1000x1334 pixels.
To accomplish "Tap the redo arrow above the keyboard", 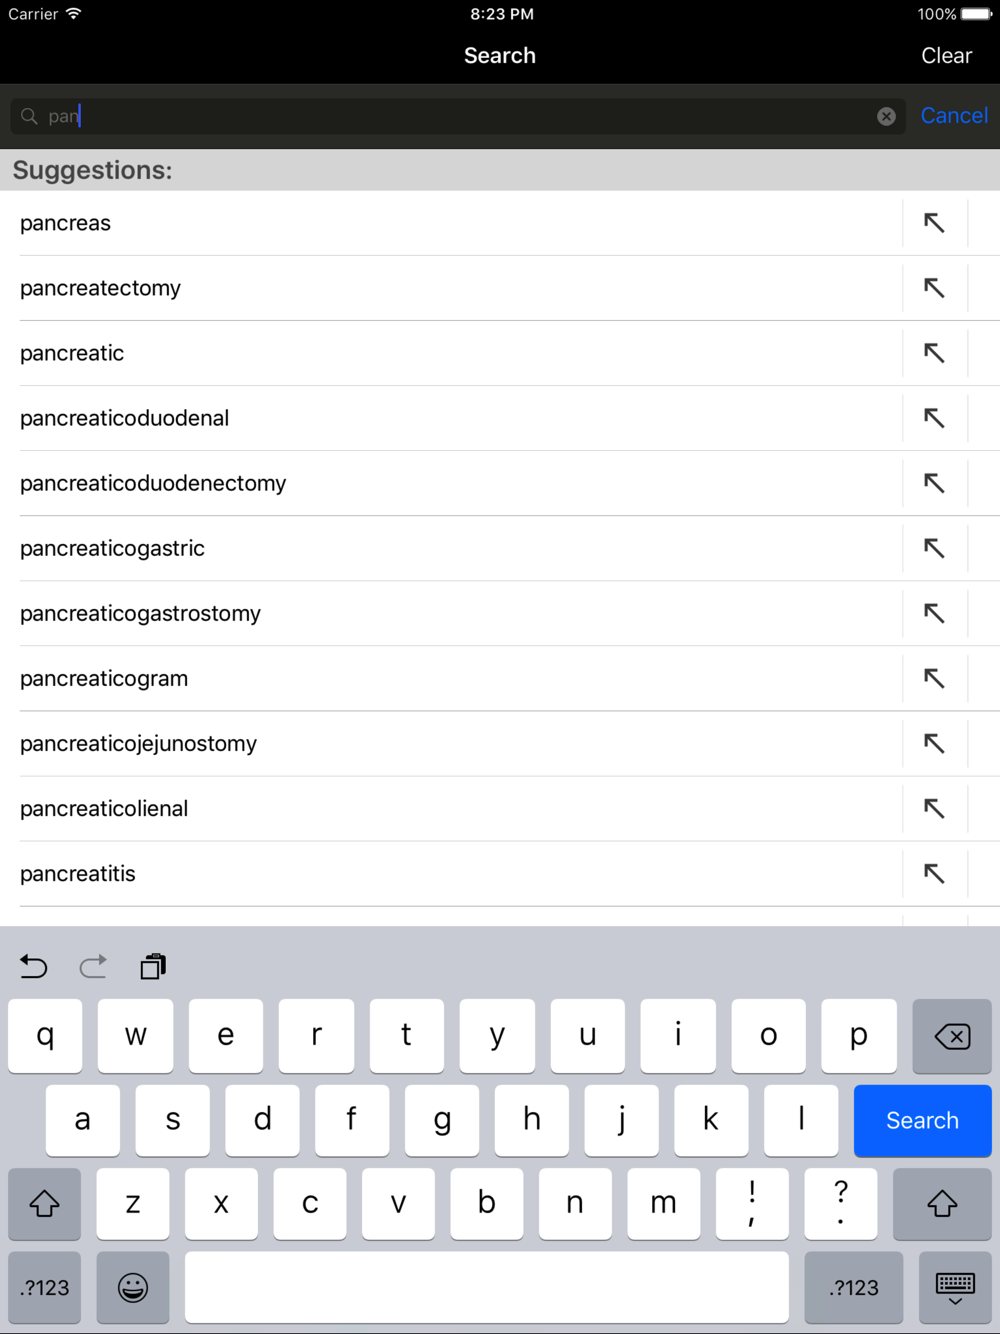I will coord(93,966).
